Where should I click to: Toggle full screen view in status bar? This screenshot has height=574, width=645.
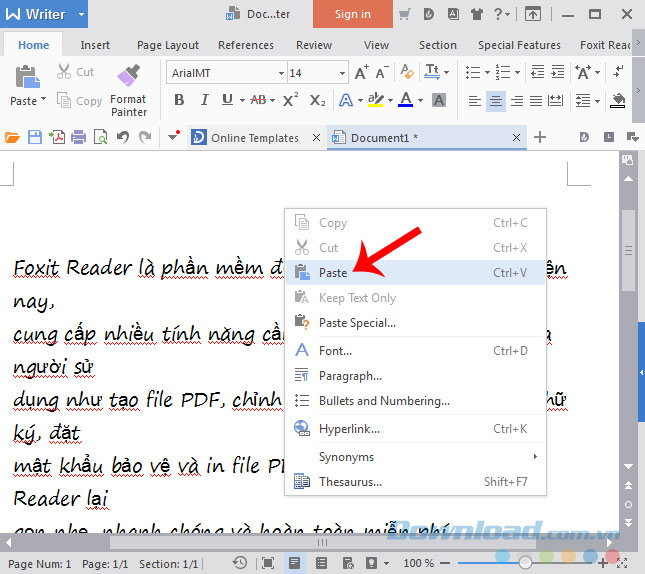click(268, 563)
